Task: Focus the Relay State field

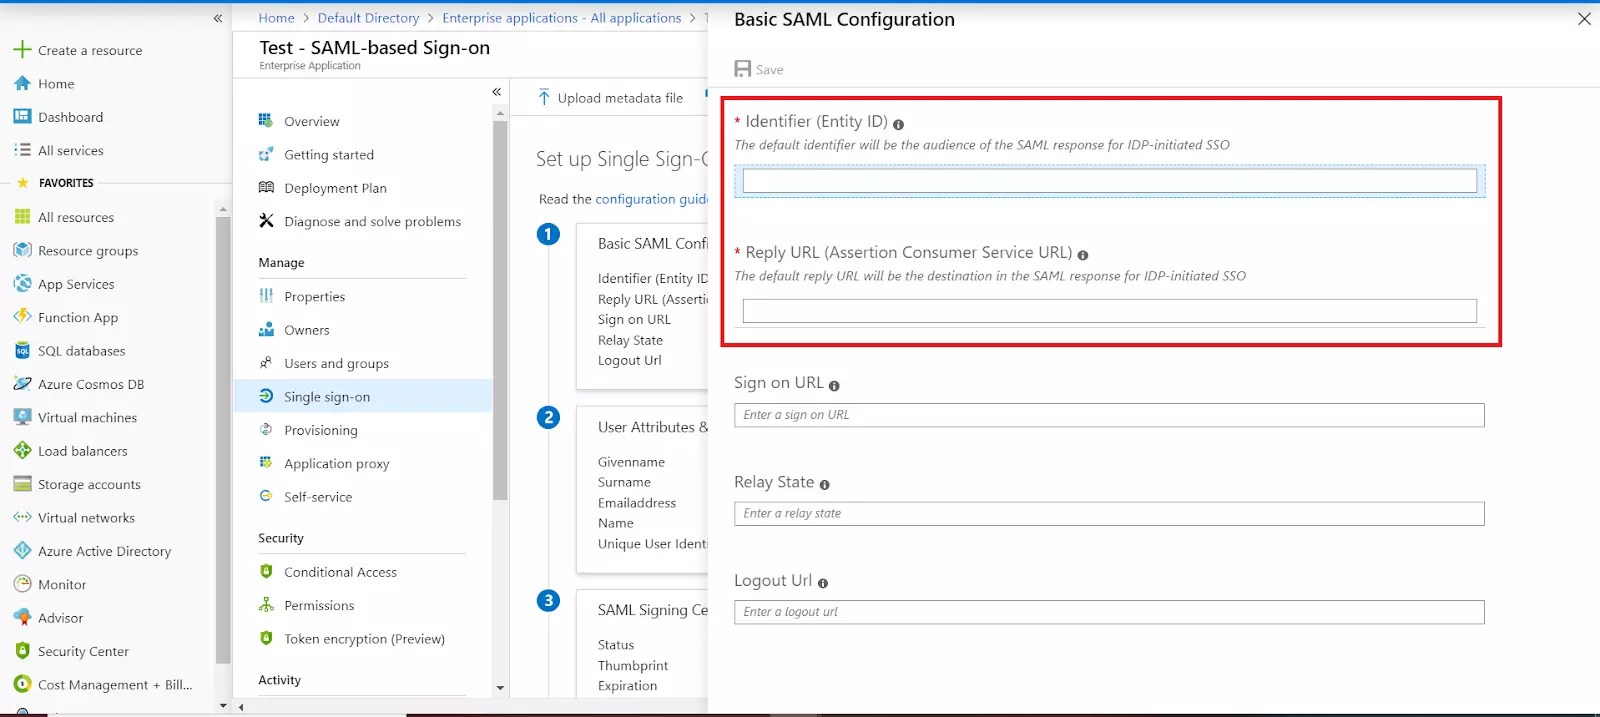Action: pos(1109,514)
